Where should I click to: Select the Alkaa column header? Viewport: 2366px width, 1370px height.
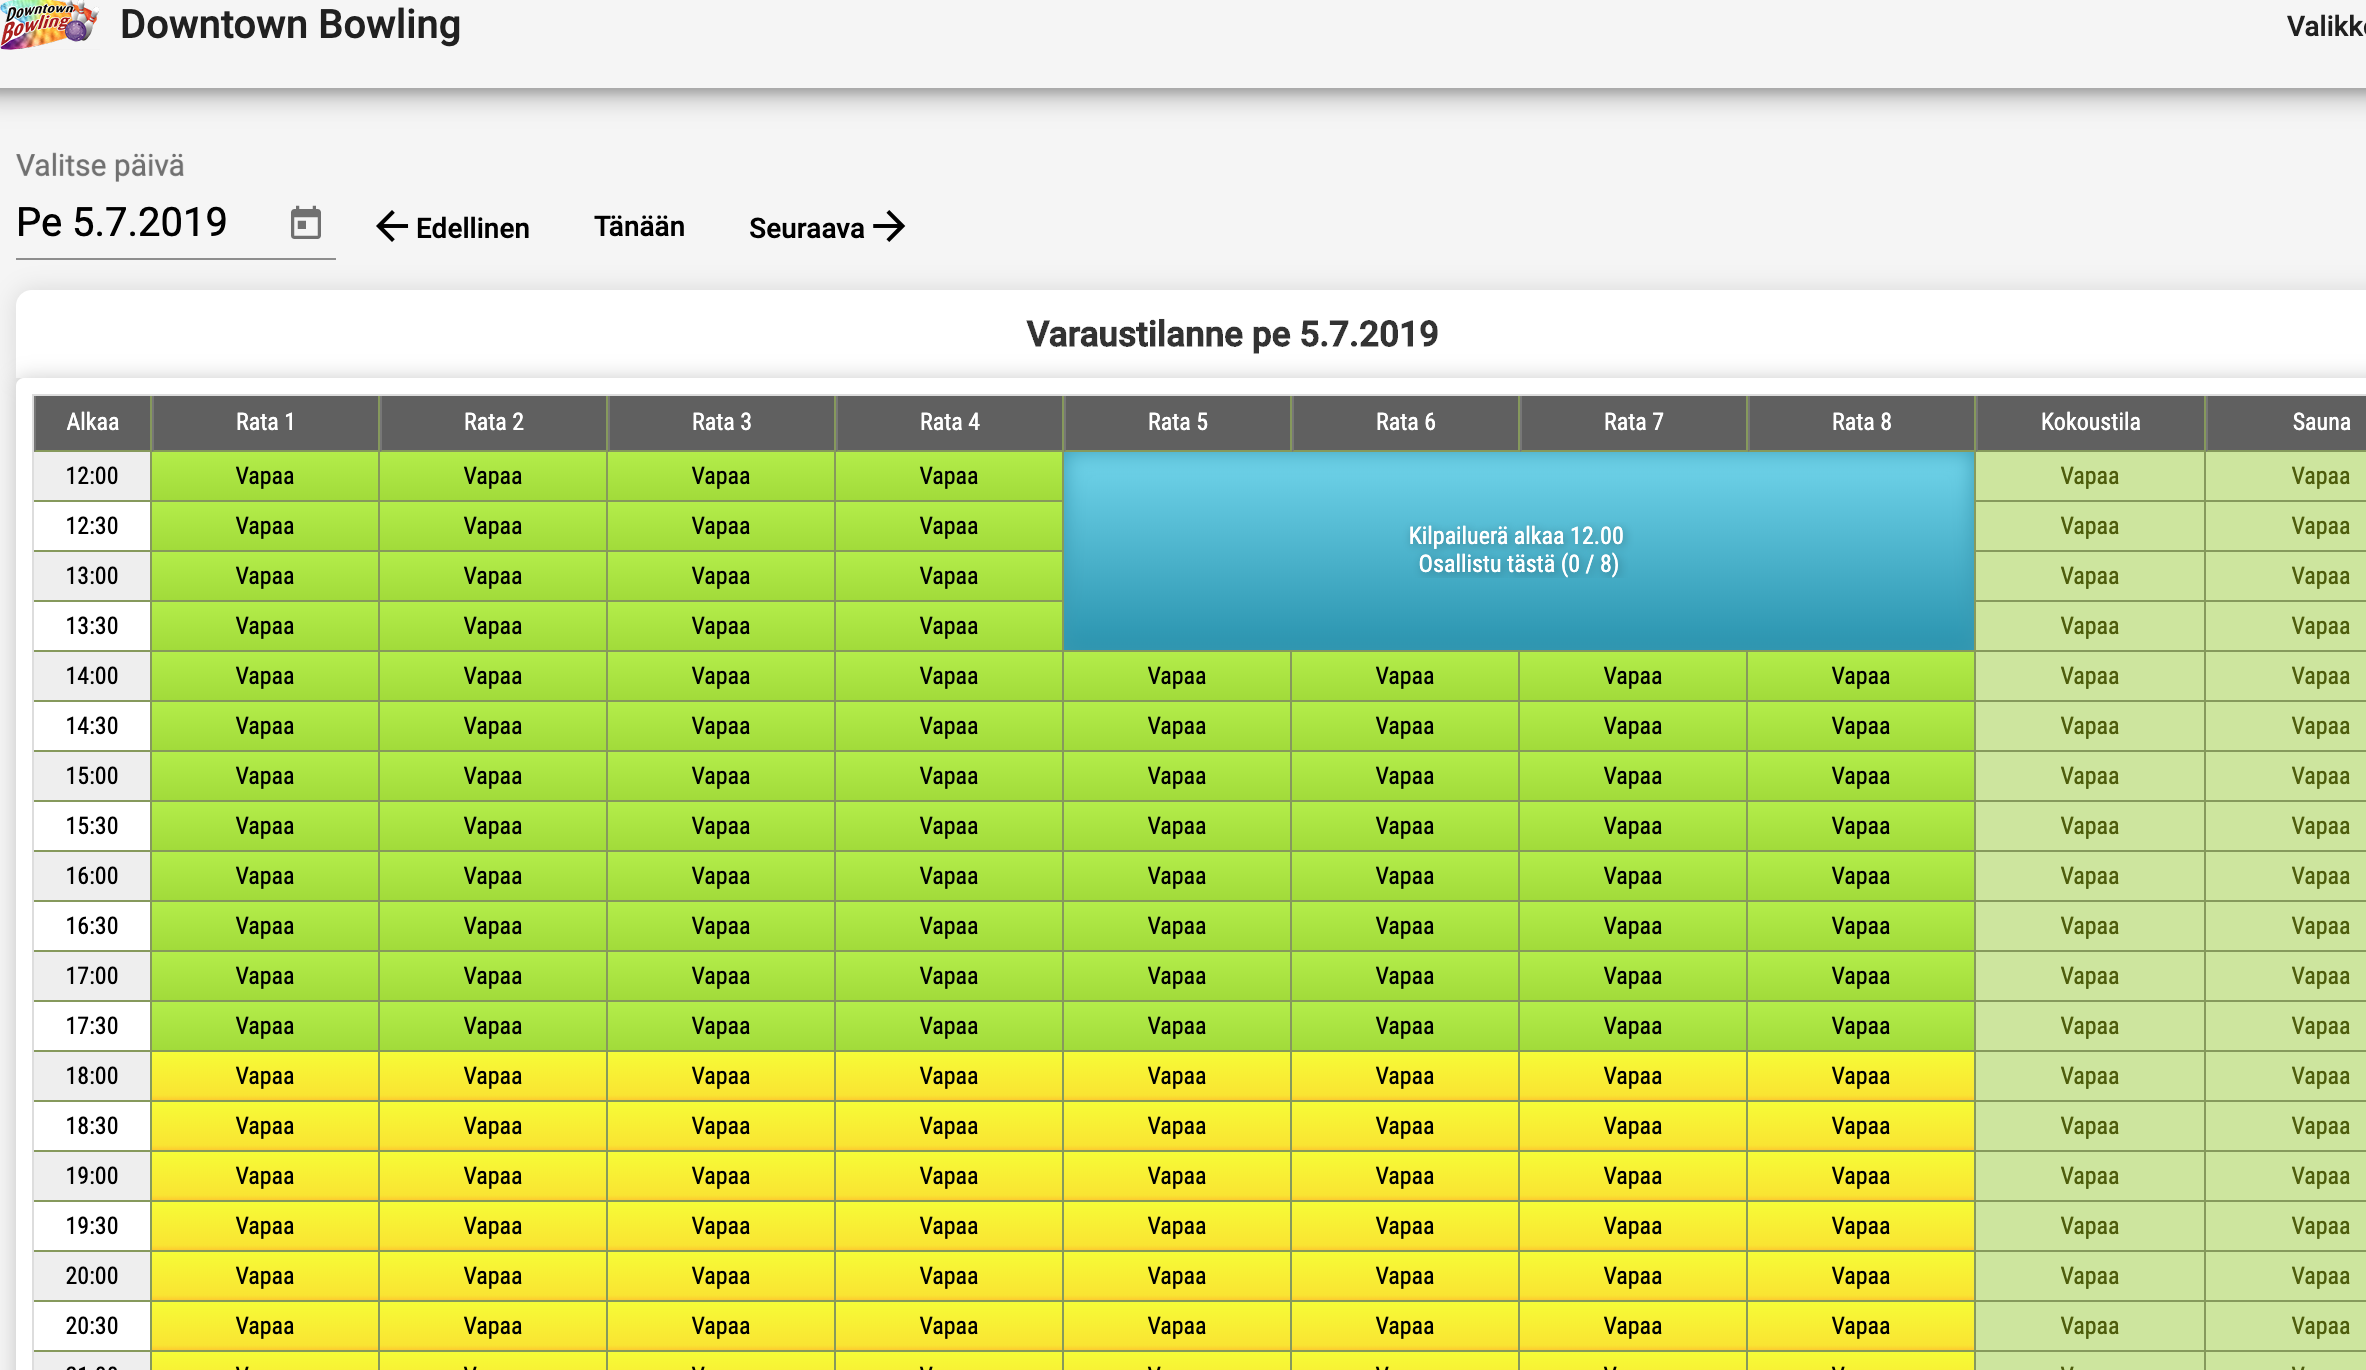click(92, 422)
